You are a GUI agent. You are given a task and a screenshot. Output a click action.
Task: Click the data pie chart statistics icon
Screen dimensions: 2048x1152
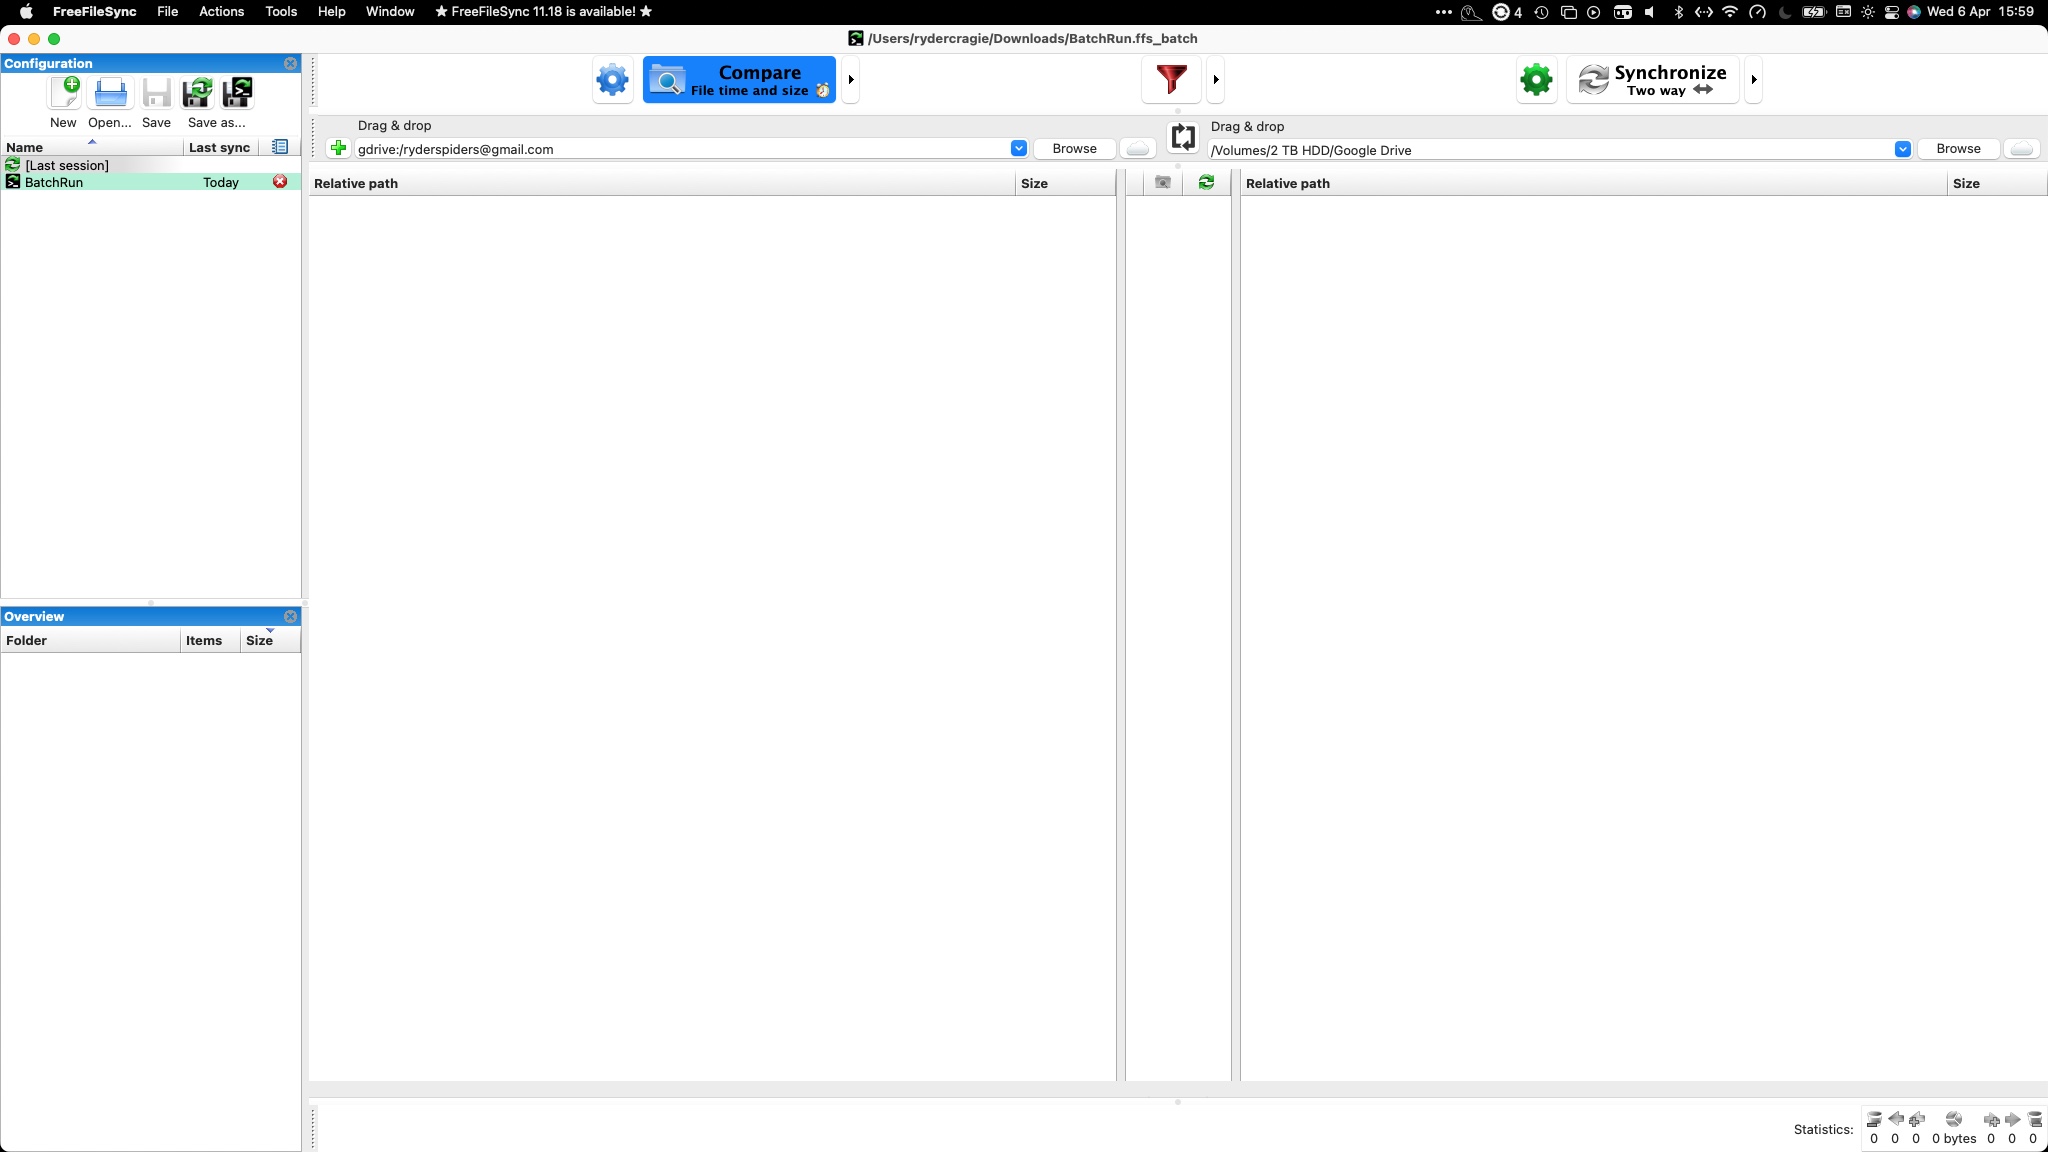[x=1954, y=1120]
